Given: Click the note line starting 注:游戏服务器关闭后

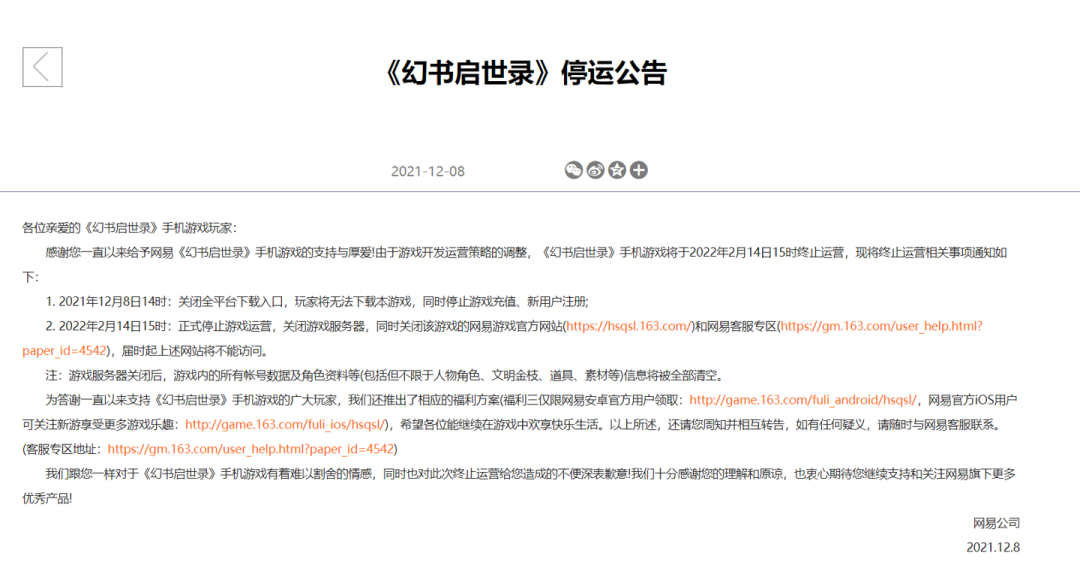Looking at the screenshot, I should click(x=384, y=375).
